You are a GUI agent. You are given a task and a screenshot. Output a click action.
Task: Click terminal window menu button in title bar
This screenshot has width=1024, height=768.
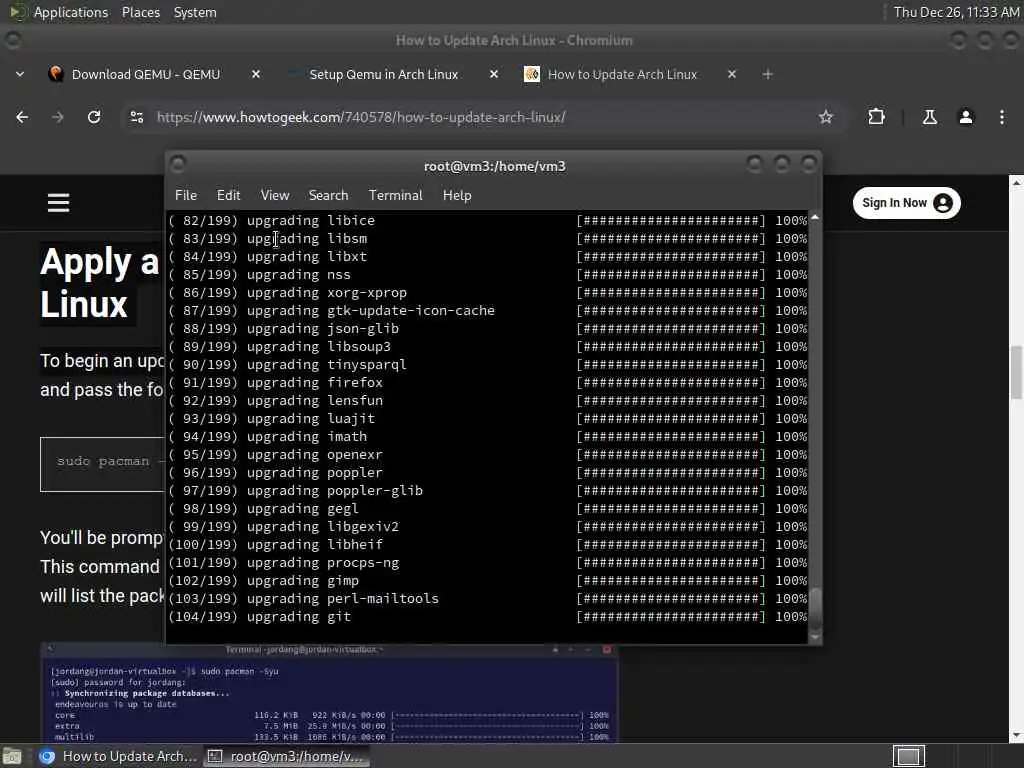point(178,164)
